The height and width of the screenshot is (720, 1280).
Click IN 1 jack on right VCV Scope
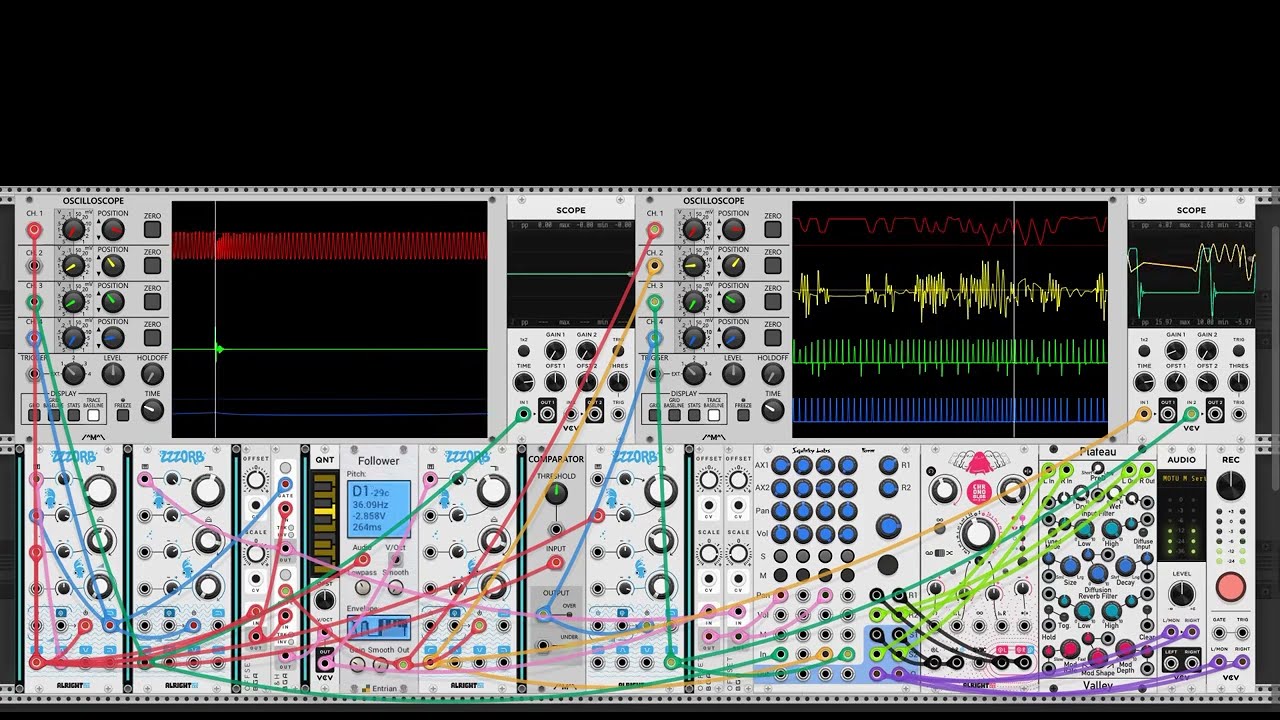point(1144,412)
